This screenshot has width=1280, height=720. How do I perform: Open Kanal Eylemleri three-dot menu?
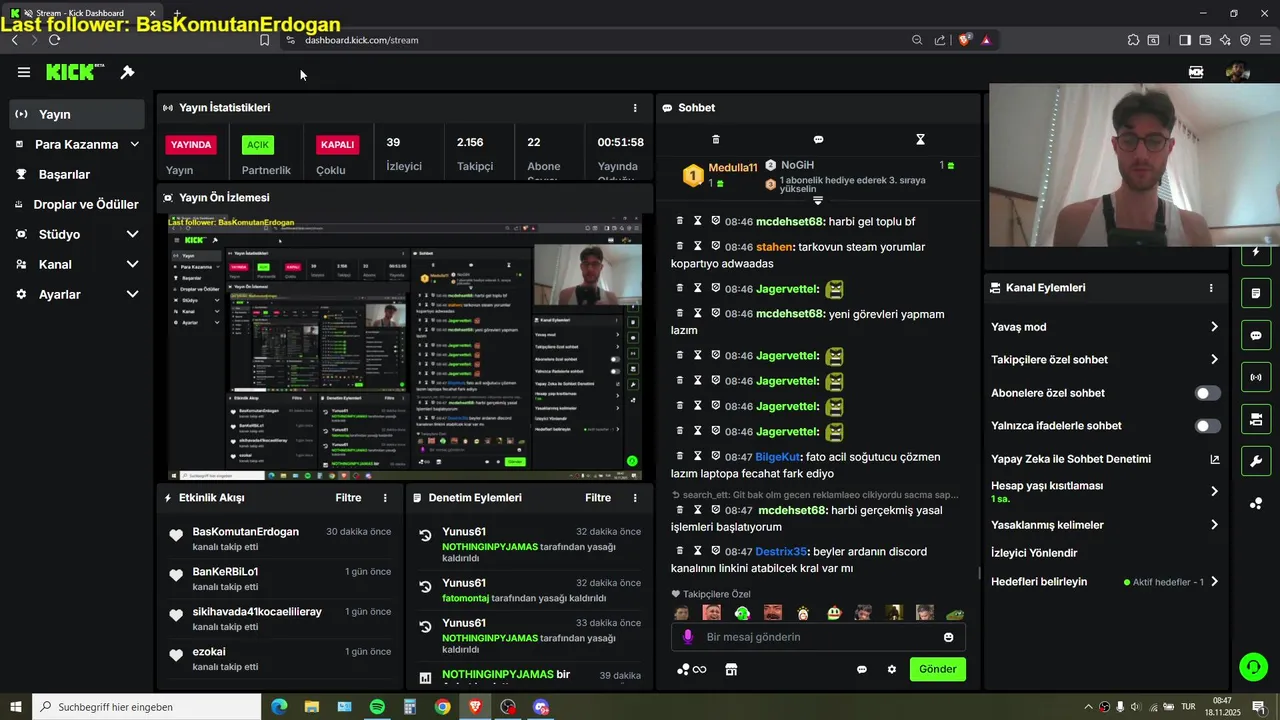click(1211, 288)
